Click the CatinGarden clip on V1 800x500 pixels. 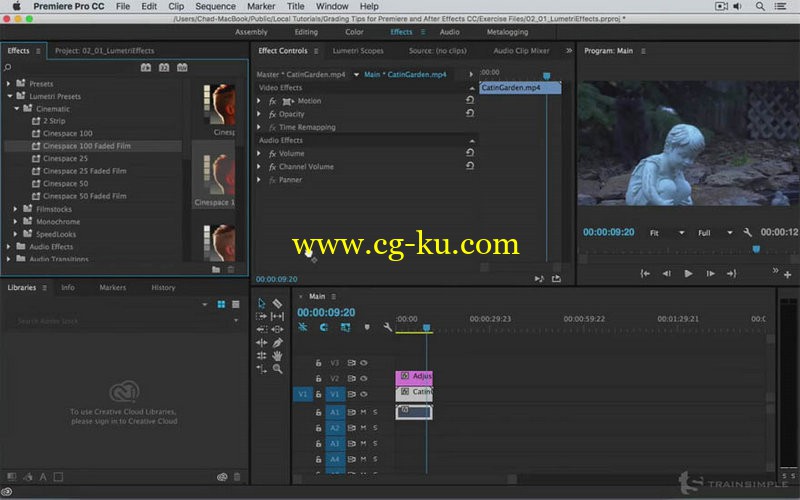(x=414, y=393)
